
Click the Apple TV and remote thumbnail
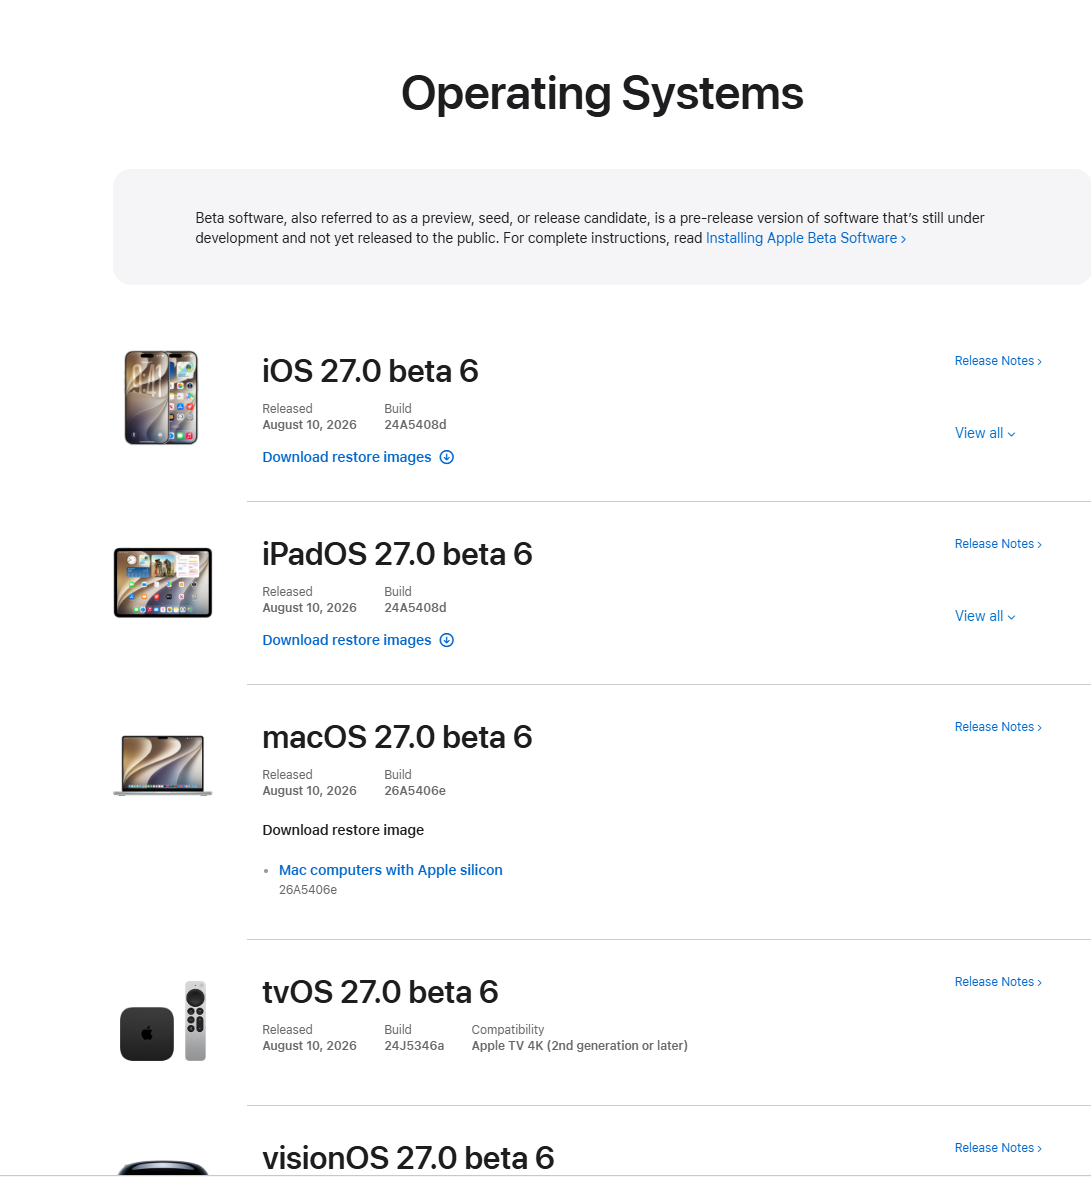point(163,1021)
